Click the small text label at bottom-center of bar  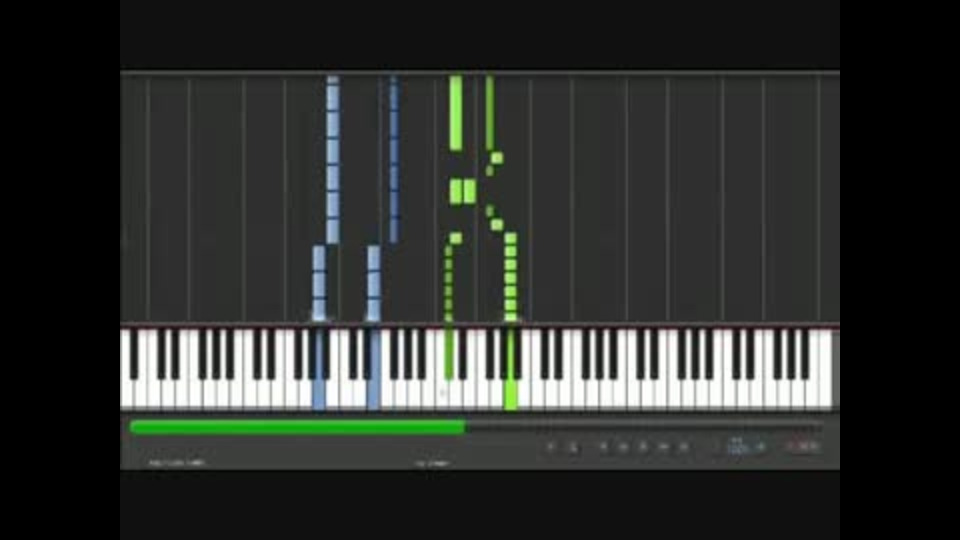(432, 463)
